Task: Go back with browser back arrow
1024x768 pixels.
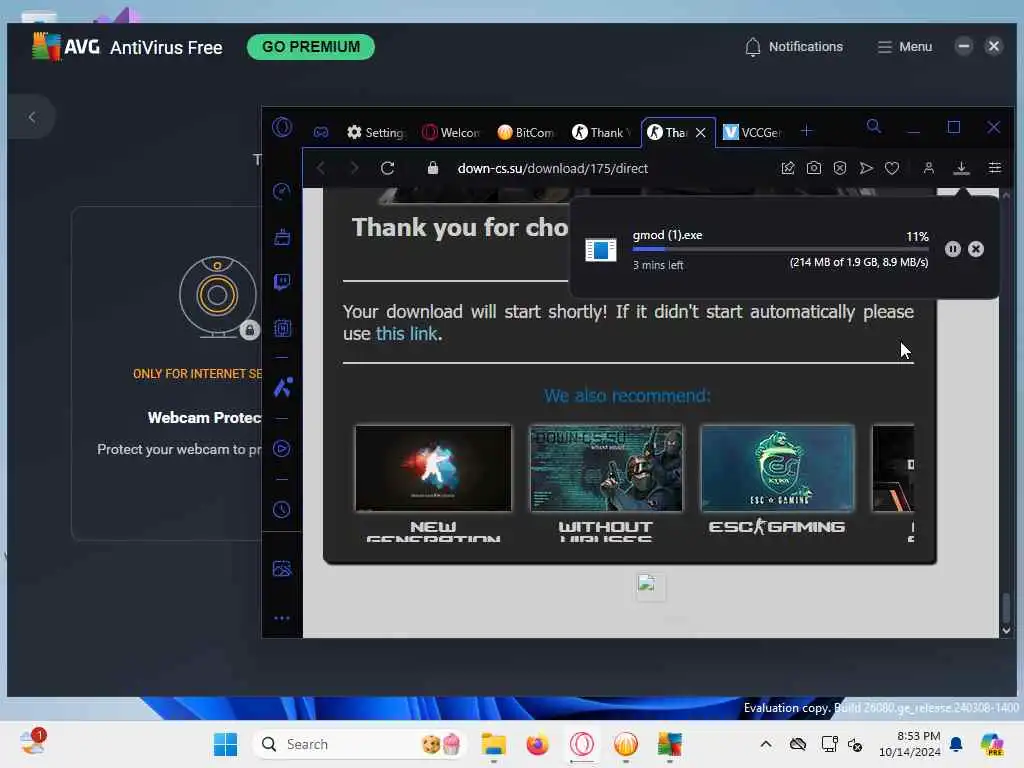Action: (x=321, y=168)
